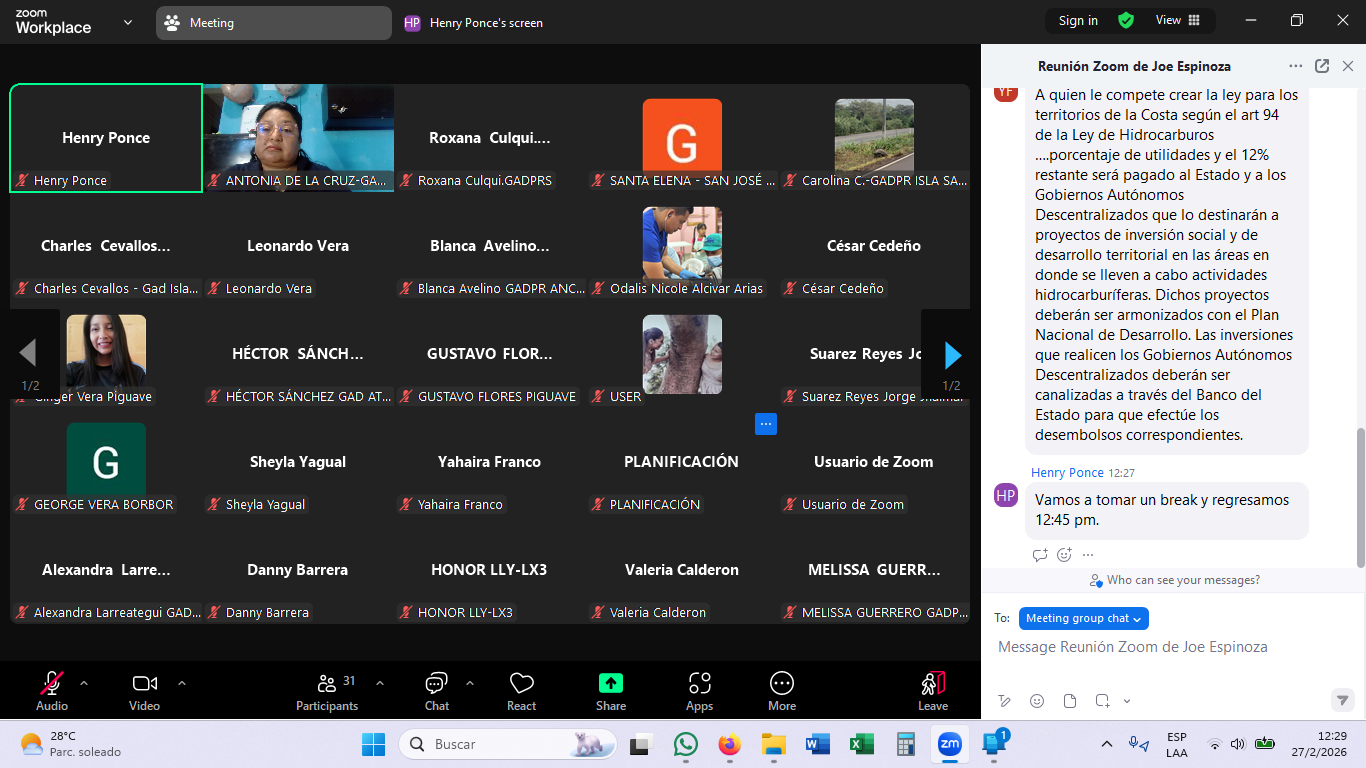Expand video options arrow next to Video

[182, 683]
